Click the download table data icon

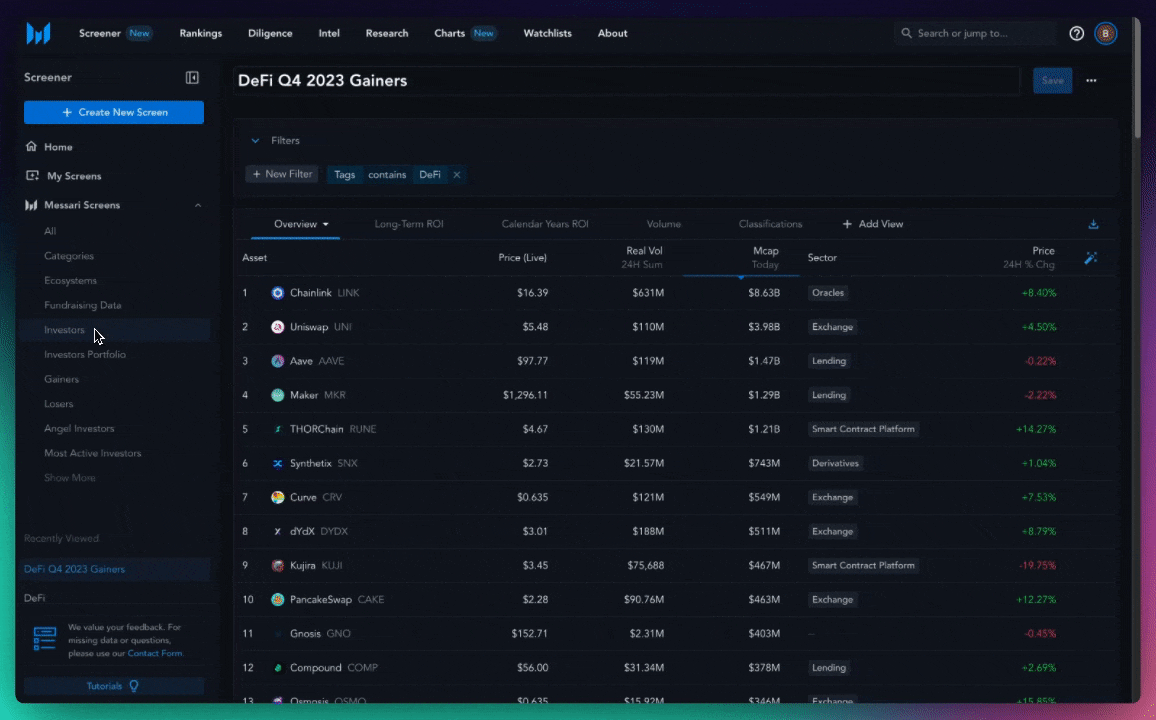point(1093,224)
